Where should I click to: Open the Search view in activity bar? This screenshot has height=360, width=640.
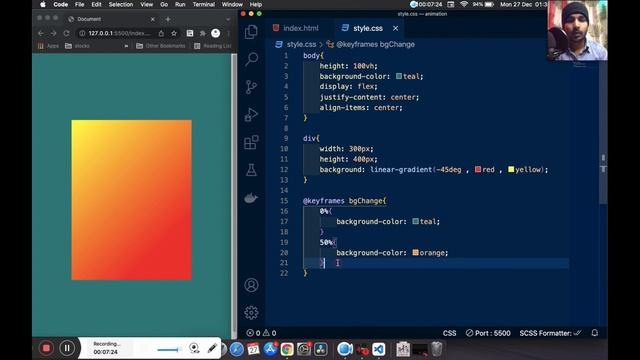click(251, 60)
